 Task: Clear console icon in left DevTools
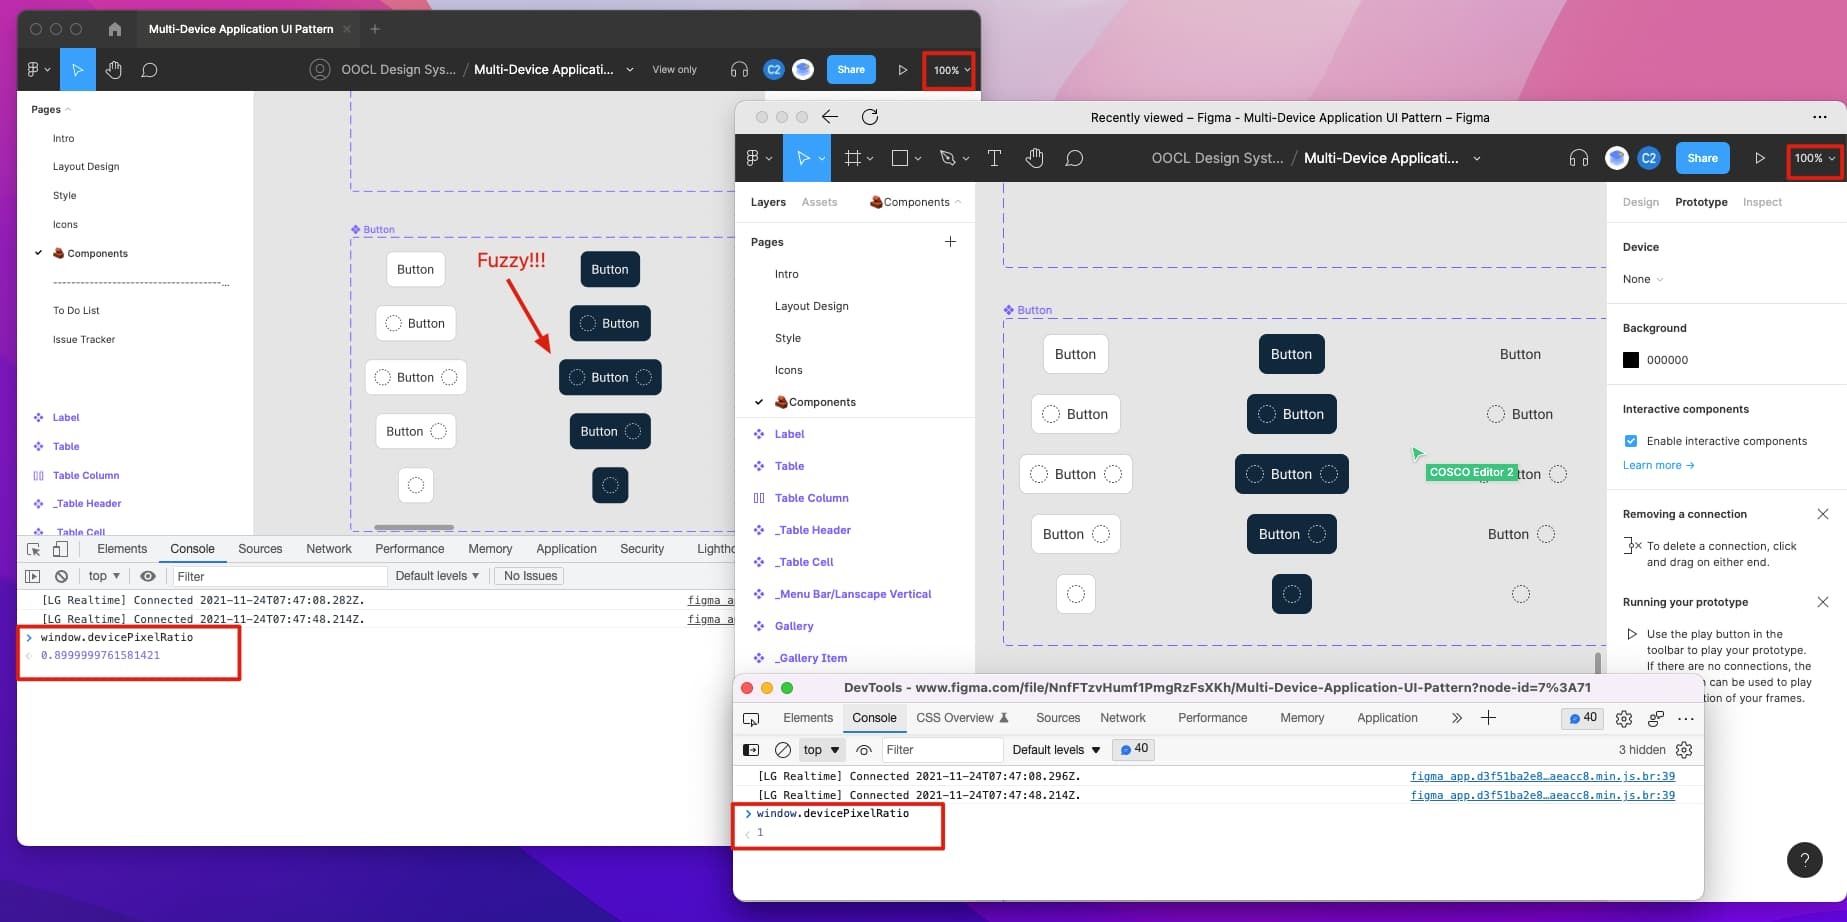61,576
